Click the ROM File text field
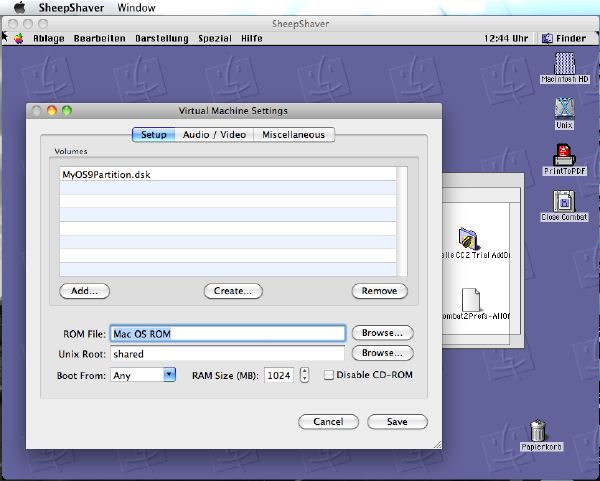 [x=228, y=334]
